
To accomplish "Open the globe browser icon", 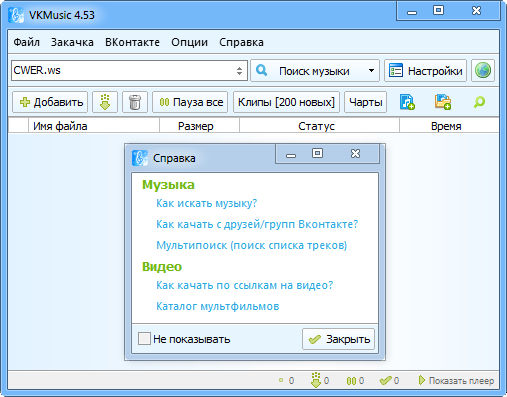I will tap(483, 71).
